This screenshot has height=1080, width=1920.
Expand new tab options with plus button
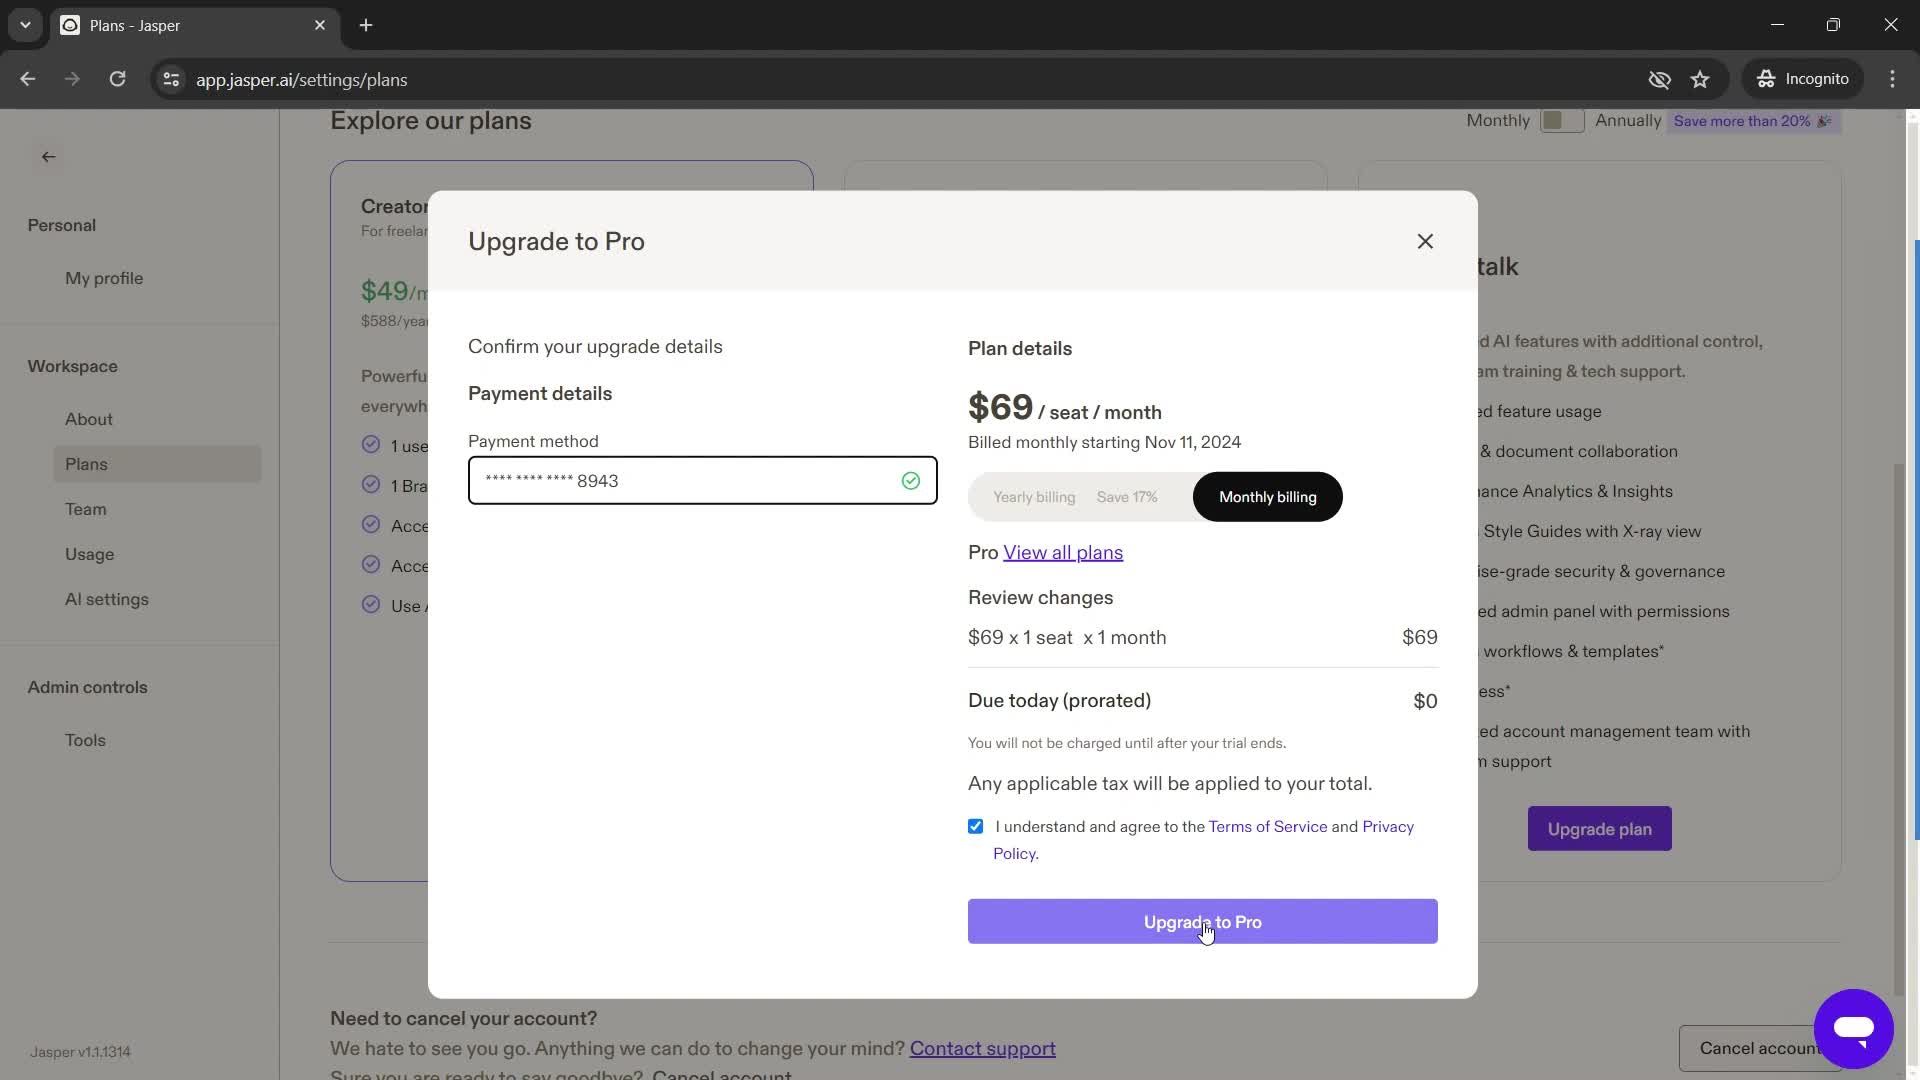pyautogui.click(x=367, y=25)
